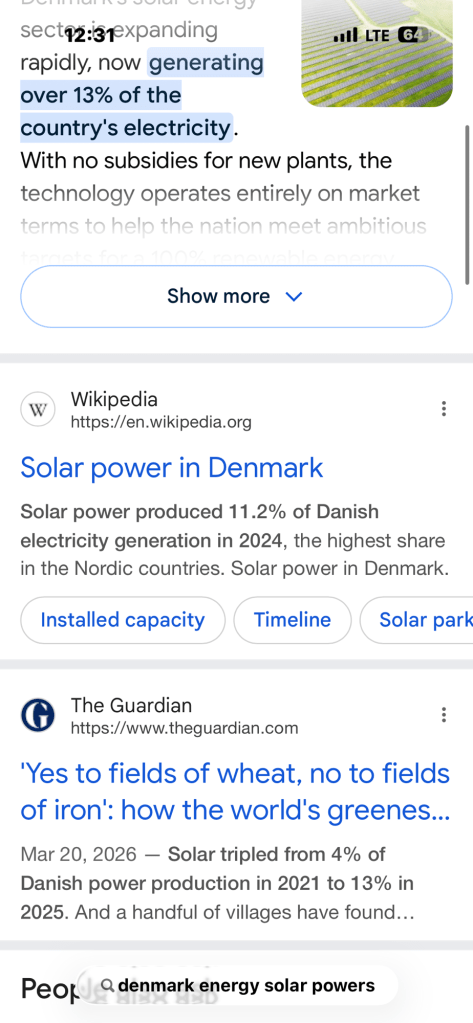Tap the Wikipedia favicon icon
The width and height of the screenshot is (473, 1023).
coord(38,410)
